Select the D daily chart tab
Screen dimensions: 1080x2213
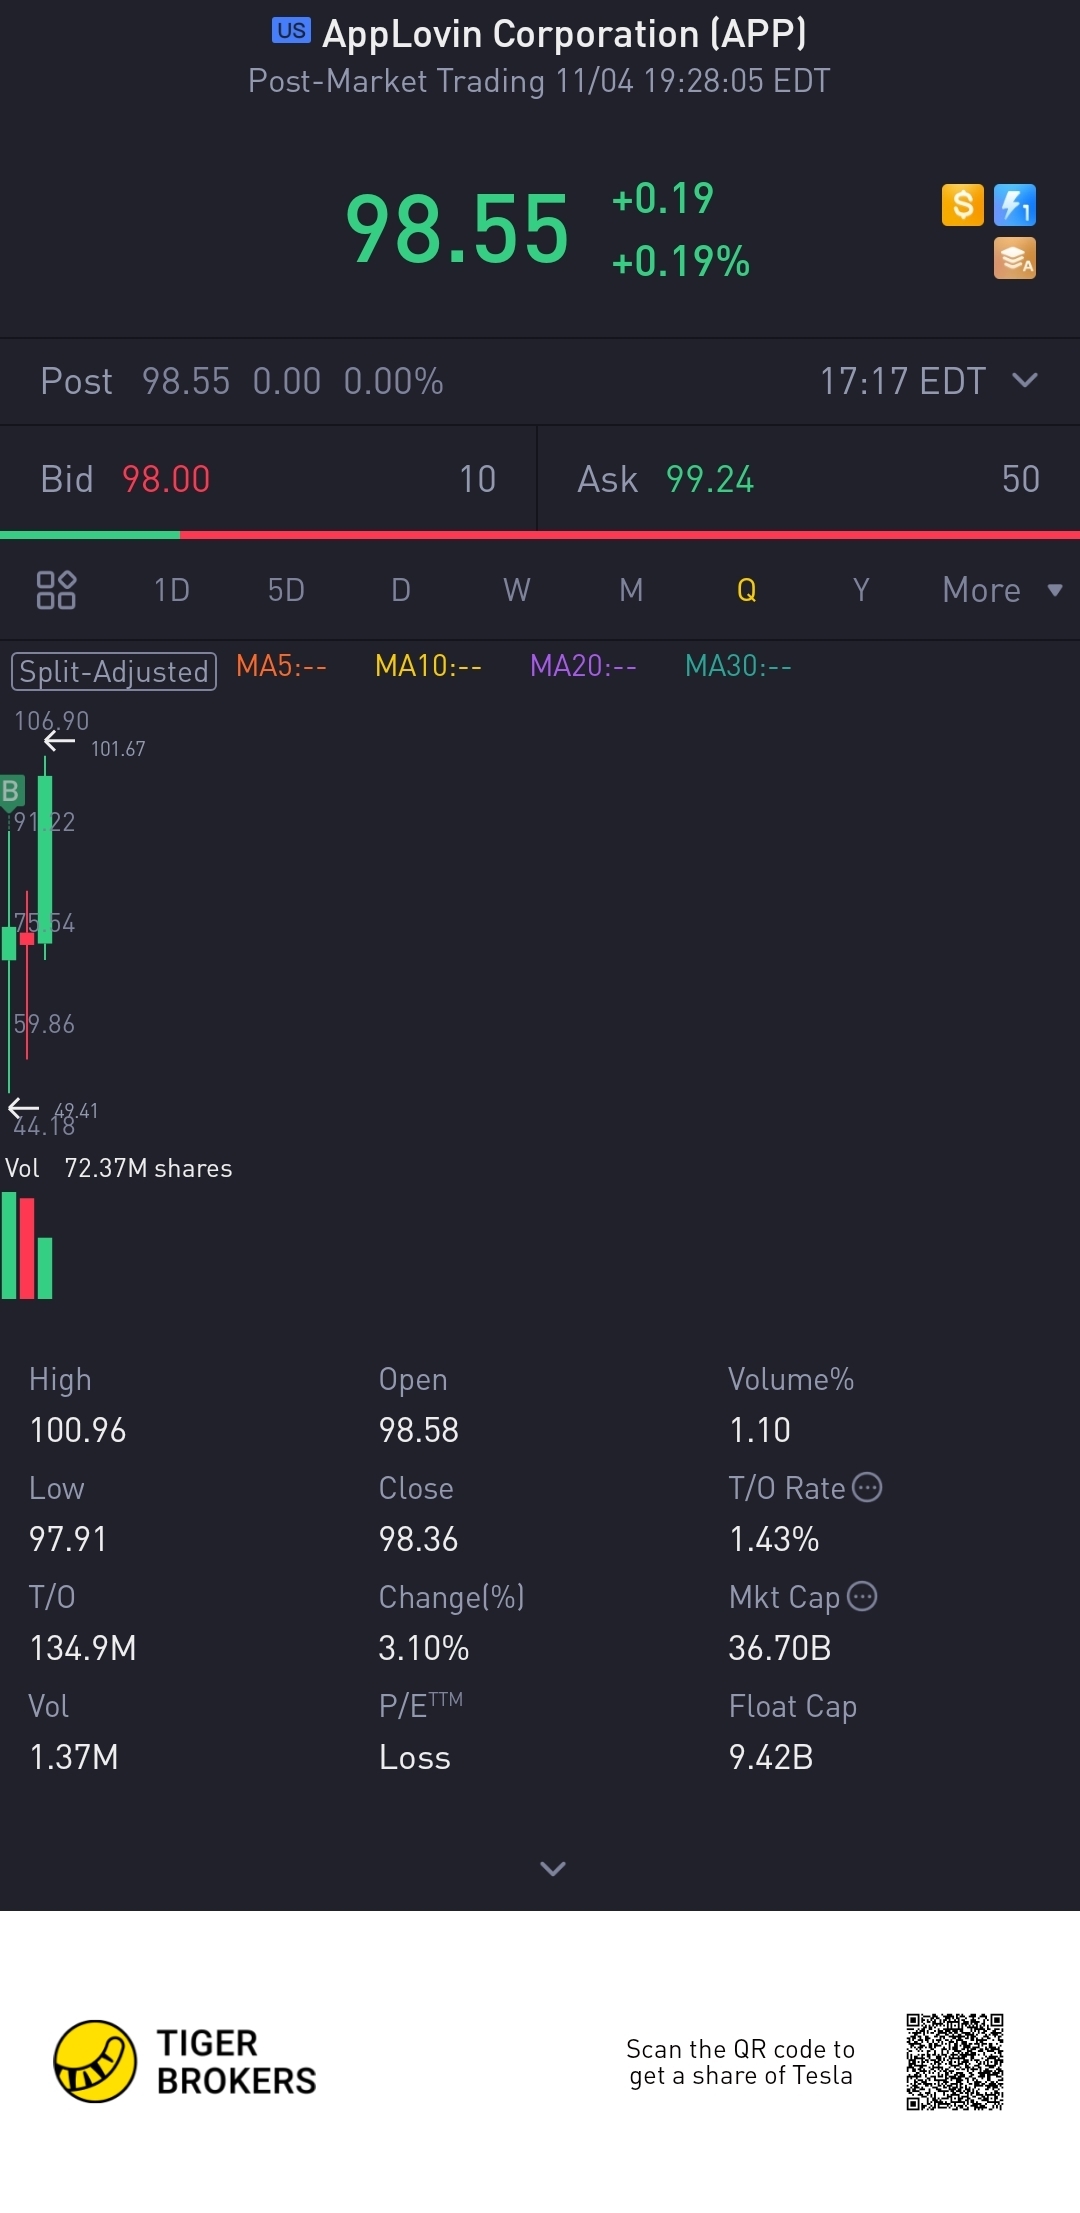[x=401, y=590]
